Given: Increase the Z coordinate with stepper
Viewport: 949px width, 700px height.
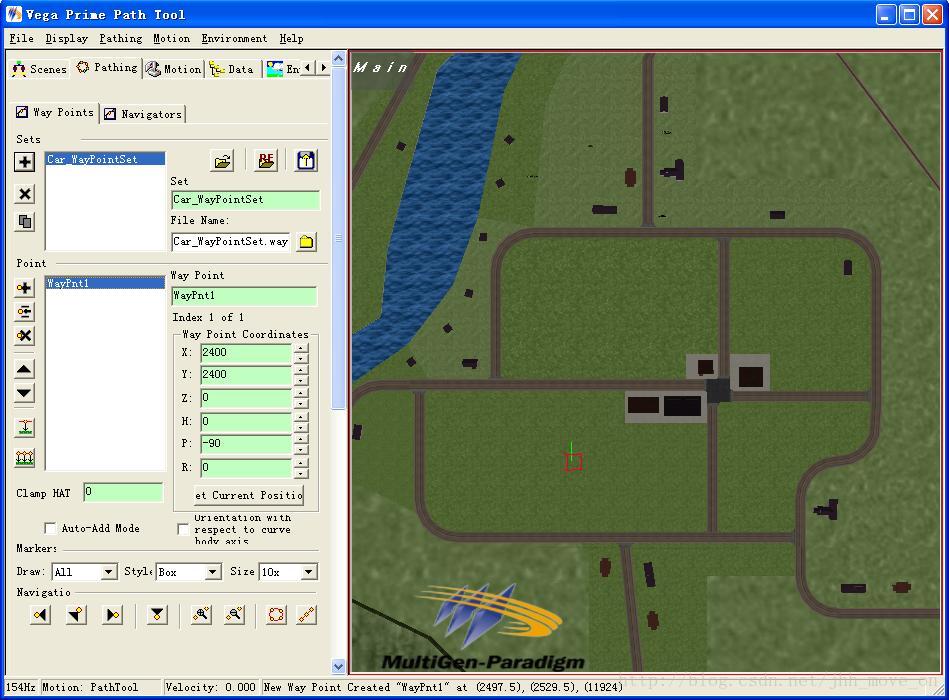Looking at the screenshot, I should pos(301,393).
